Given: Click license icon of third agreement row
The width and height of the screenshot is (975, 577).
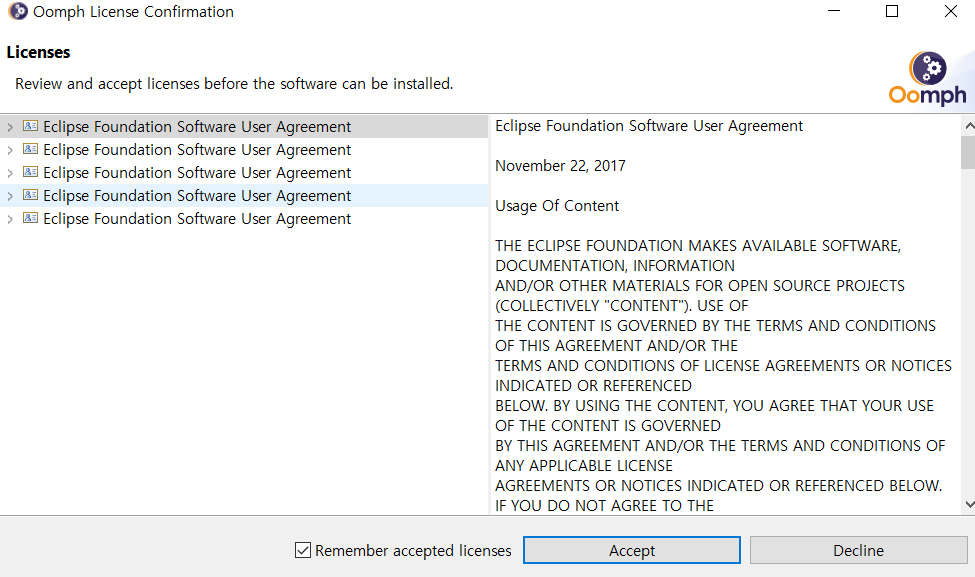Looking at the screenshot, I should click(30, 172).
